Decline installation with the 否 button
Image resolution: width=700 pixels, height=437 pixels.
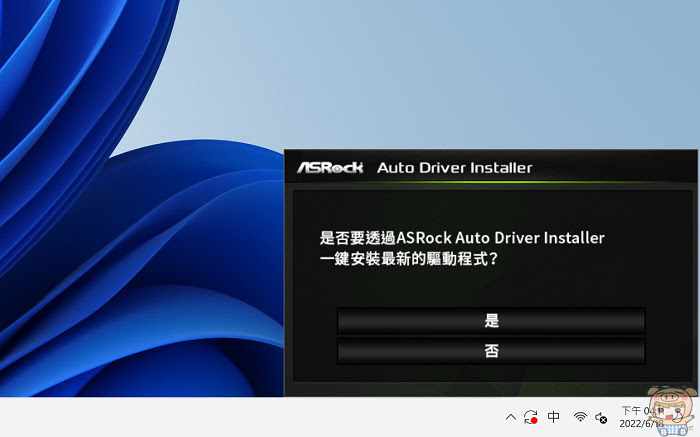[x=491, y=351]
